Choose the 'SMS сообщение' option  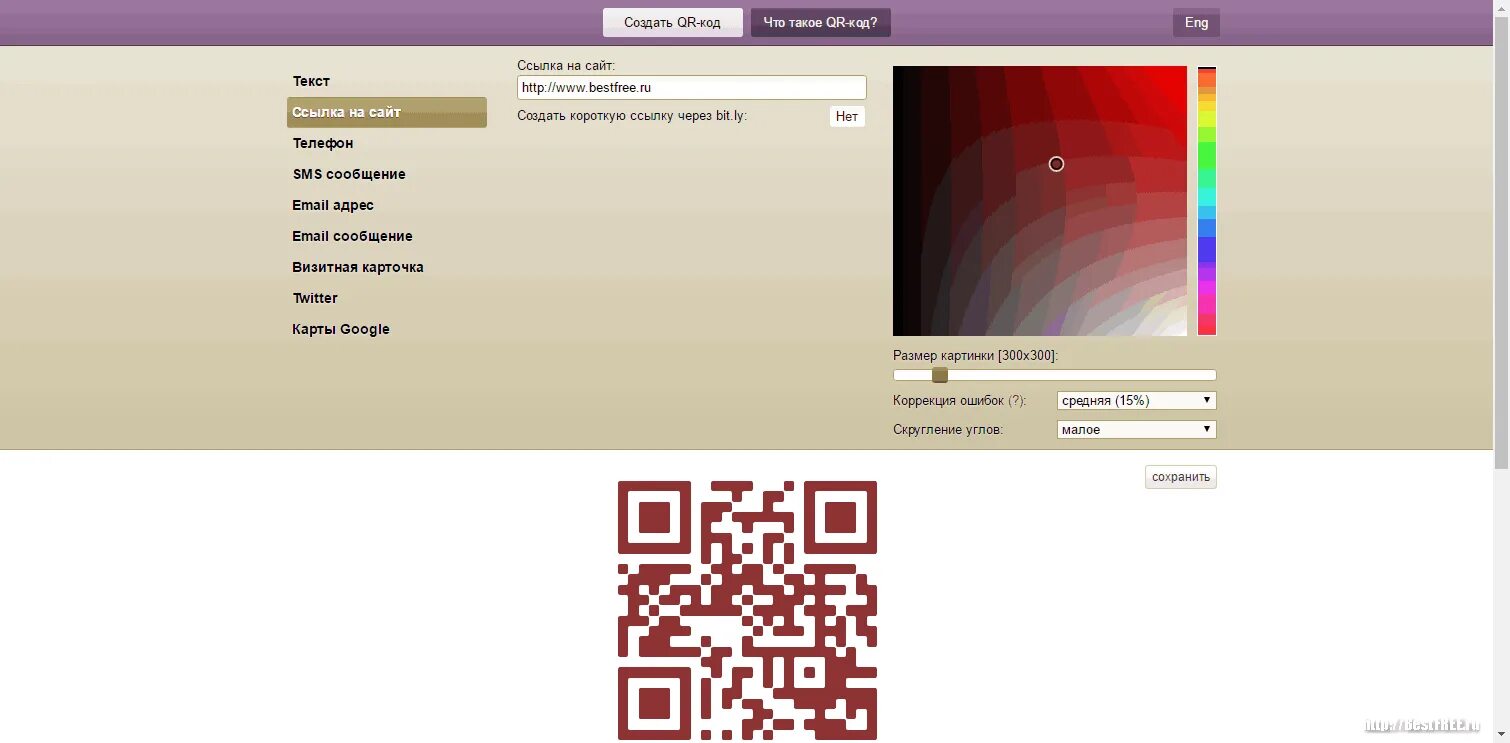[349, 174]
